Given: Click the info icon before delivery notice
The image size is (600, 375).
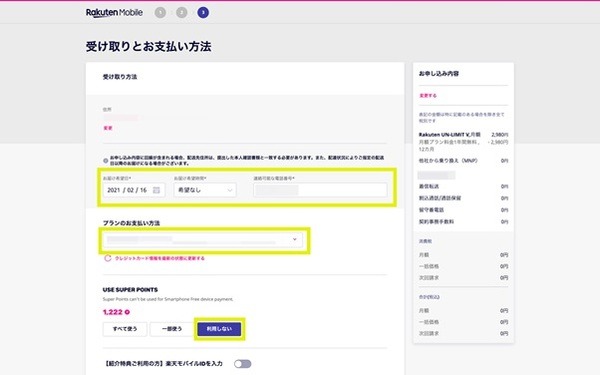Looking at the screenshot, I should [106, 161].
